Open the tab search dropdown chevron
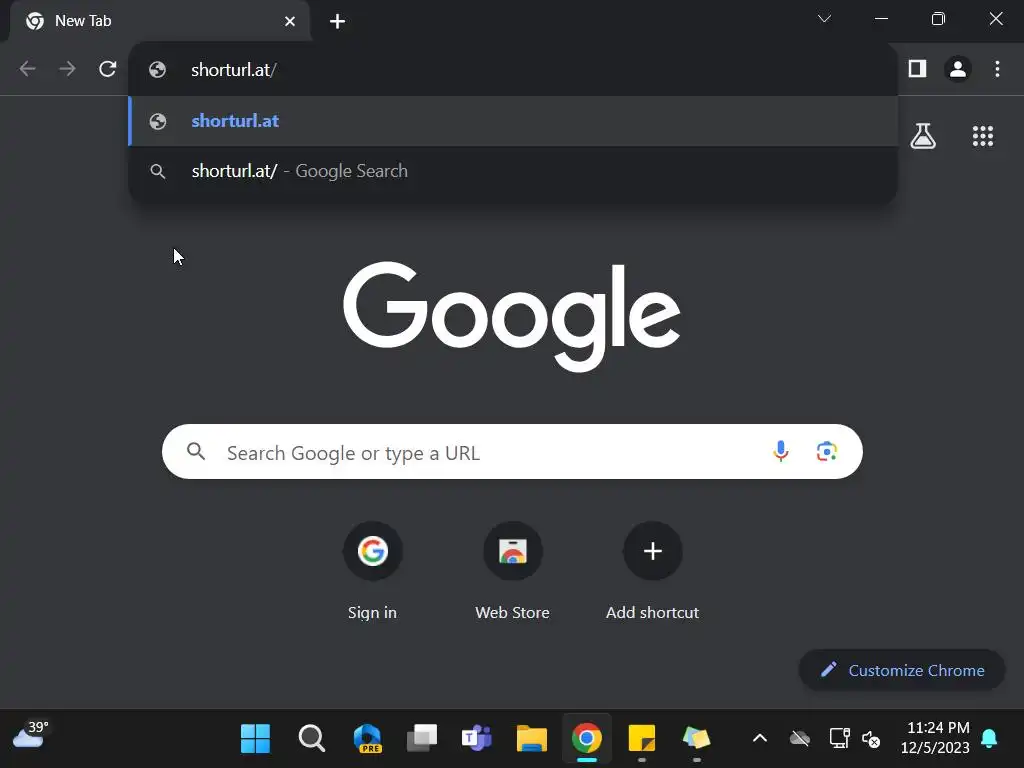Image resolution: width=1024 pixels, height=768 pixels. (x=824, y=19)
